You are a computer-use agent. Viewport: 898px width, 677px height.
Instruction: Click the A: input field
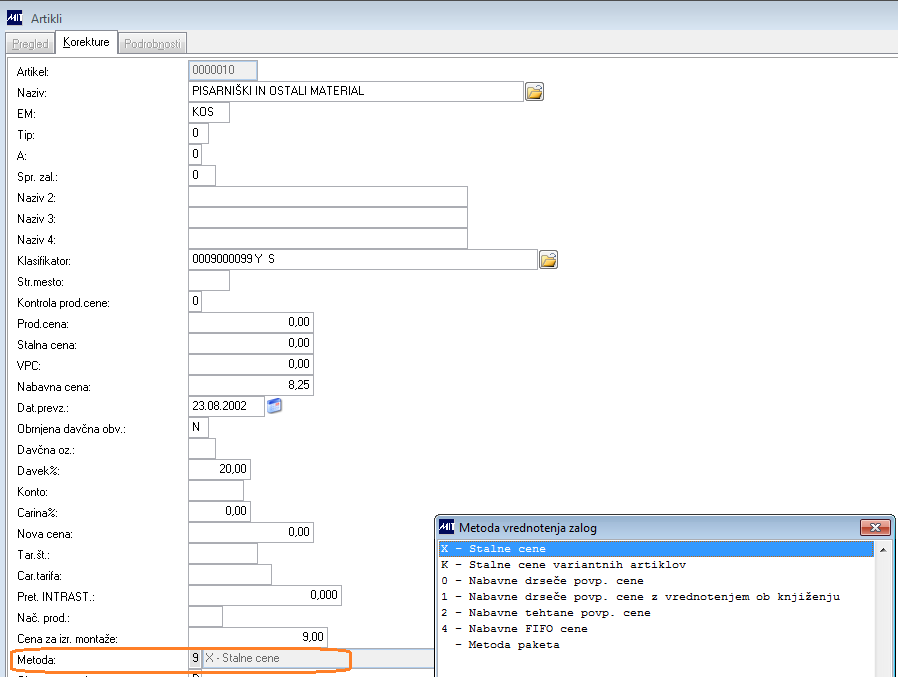(x=195, y=154)
